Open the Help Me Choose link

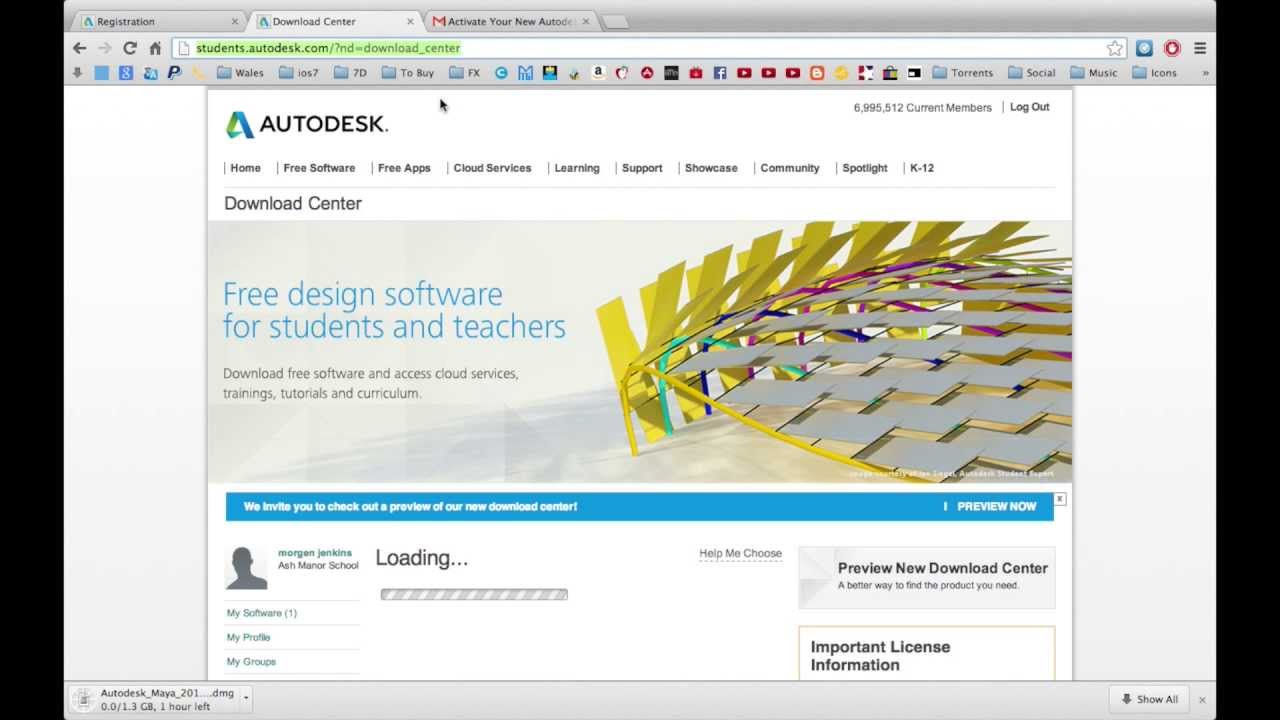pyautogui.click(x=740, y=553)
